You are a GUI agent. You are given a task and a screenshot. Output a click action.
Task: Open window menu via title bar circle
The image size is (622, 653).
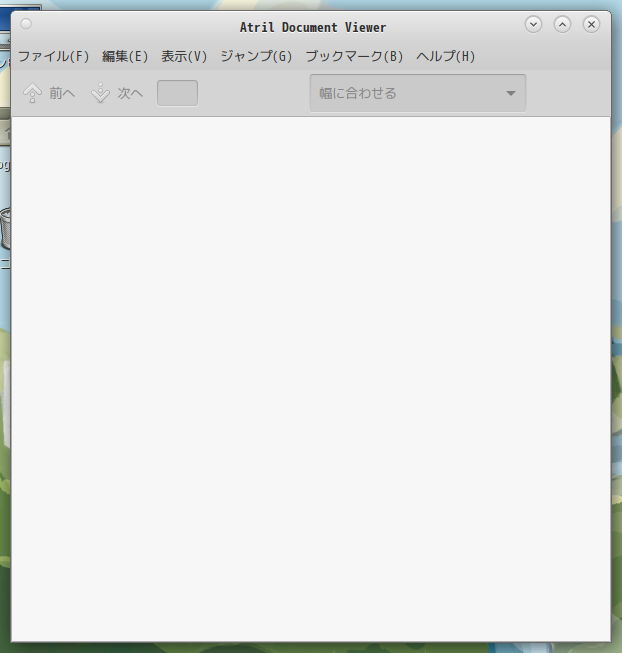click(x=26, y=24)
